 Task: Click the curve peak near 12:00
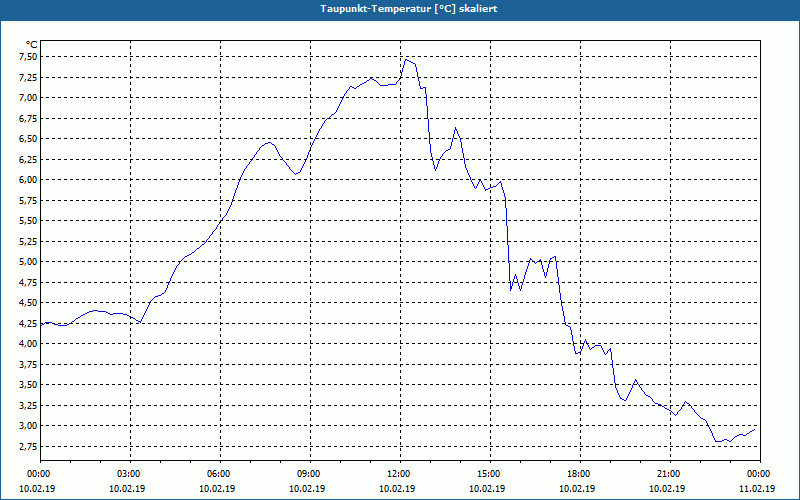click(406, 60)
